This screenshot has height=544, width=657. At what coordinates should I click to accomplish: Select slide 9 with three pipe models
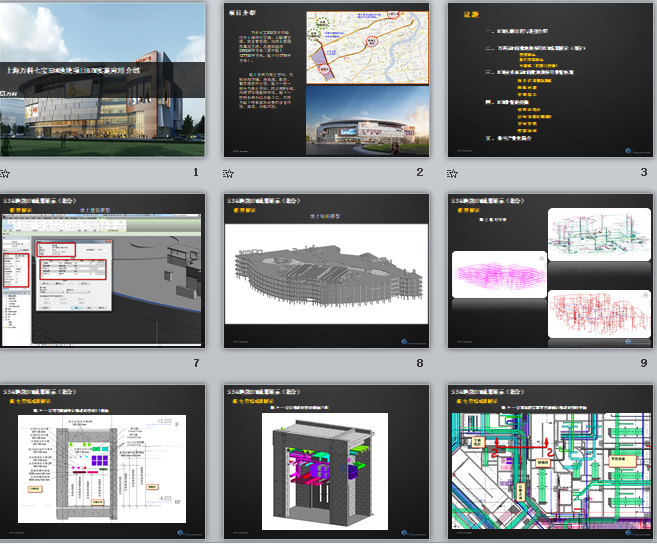click(550, 271)
